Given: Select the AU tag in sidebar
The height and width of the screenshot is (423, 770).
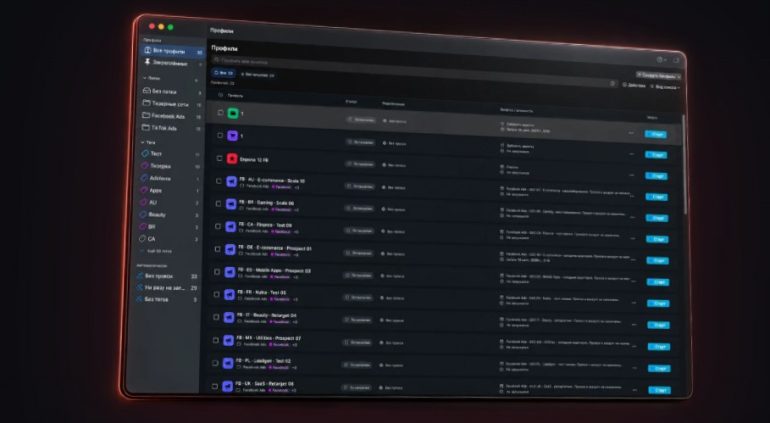Looking at the screenshot, I should [x=153, y=202].
